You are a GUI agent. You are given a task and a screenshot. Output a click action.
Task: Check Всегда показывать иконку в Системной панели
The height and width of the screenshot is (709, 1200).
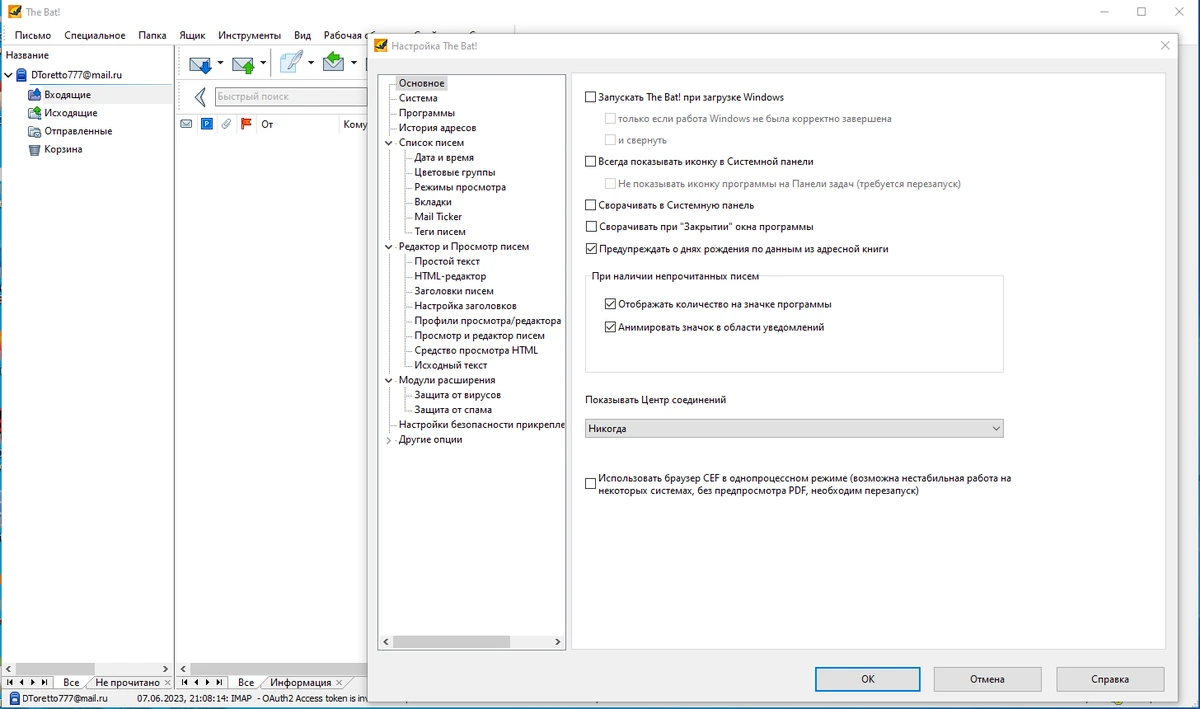coord(590,162)
